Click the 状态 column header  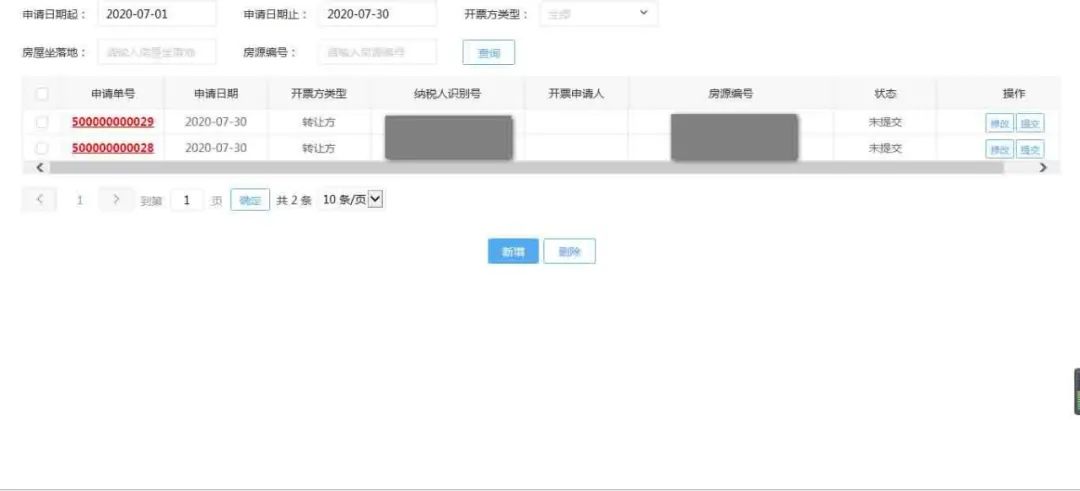click(885, 94)
